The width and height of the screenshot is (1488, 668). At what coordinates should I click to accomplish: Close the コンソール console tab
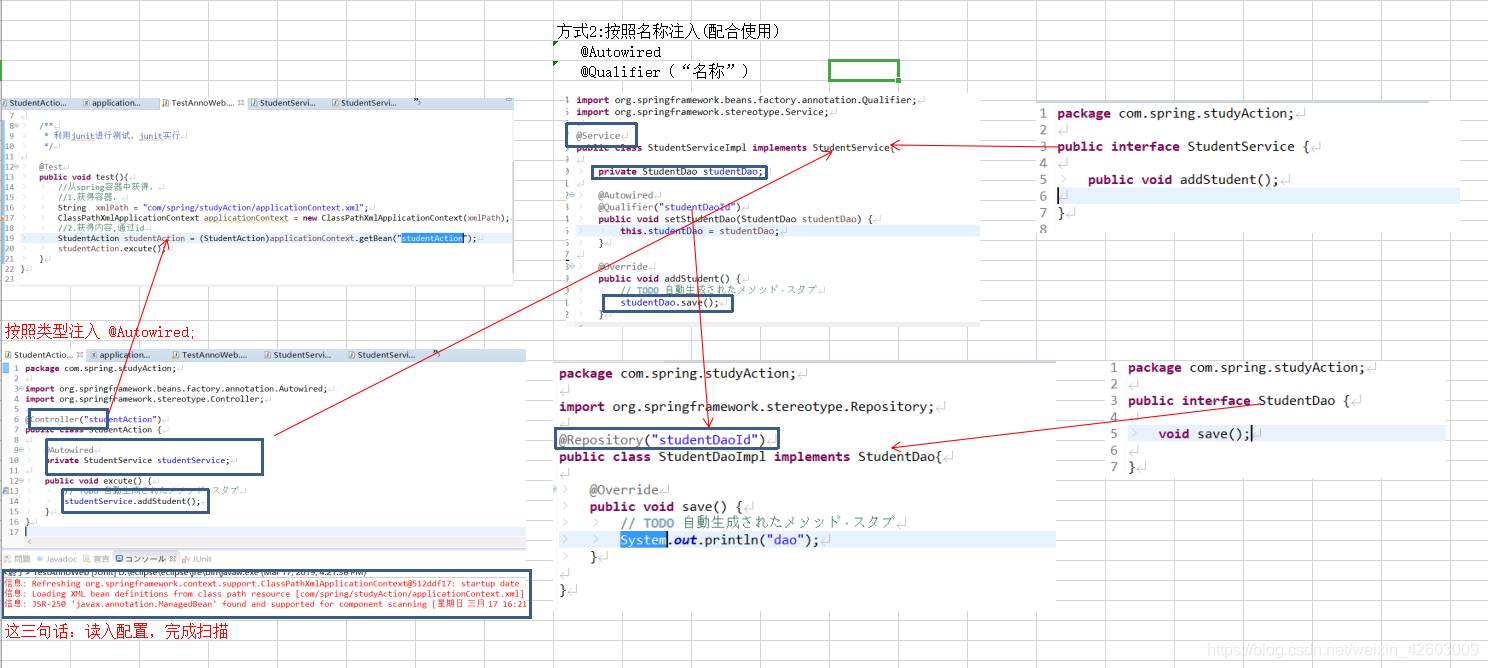click(x=173, y=559)
